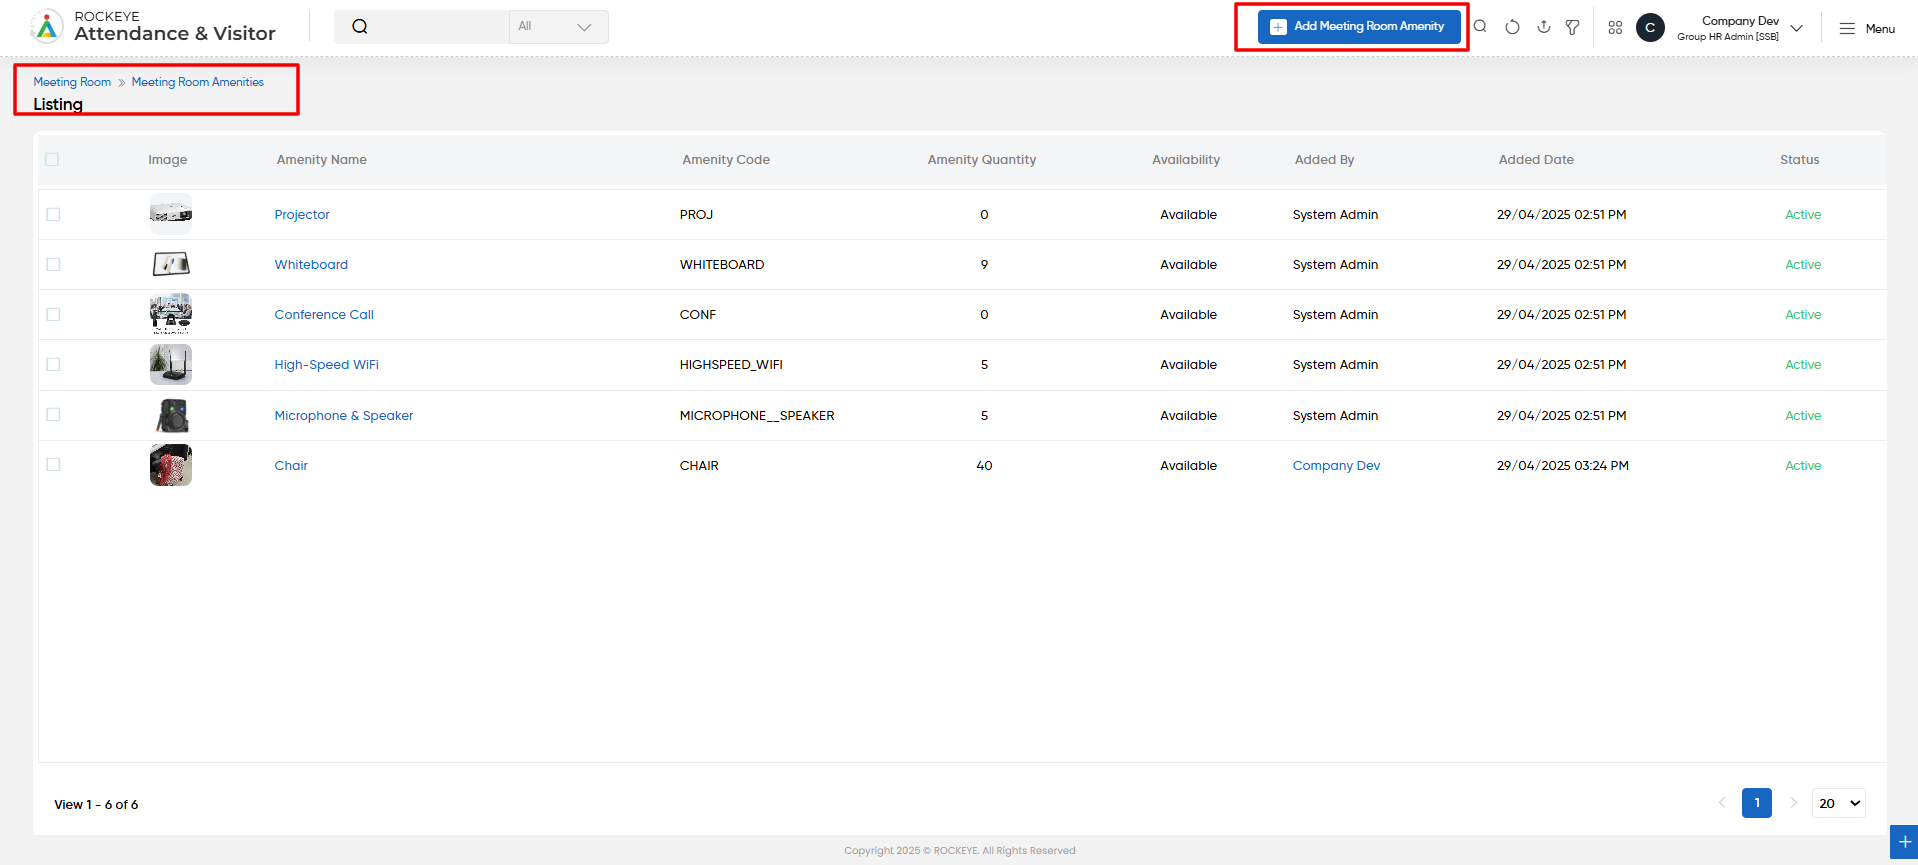Image resolution: width=1918 pixels, height=865 pixels.
Task: Open the Whiteboard thumbnail image
Action: pyautogui.click(x=171, y=264)
